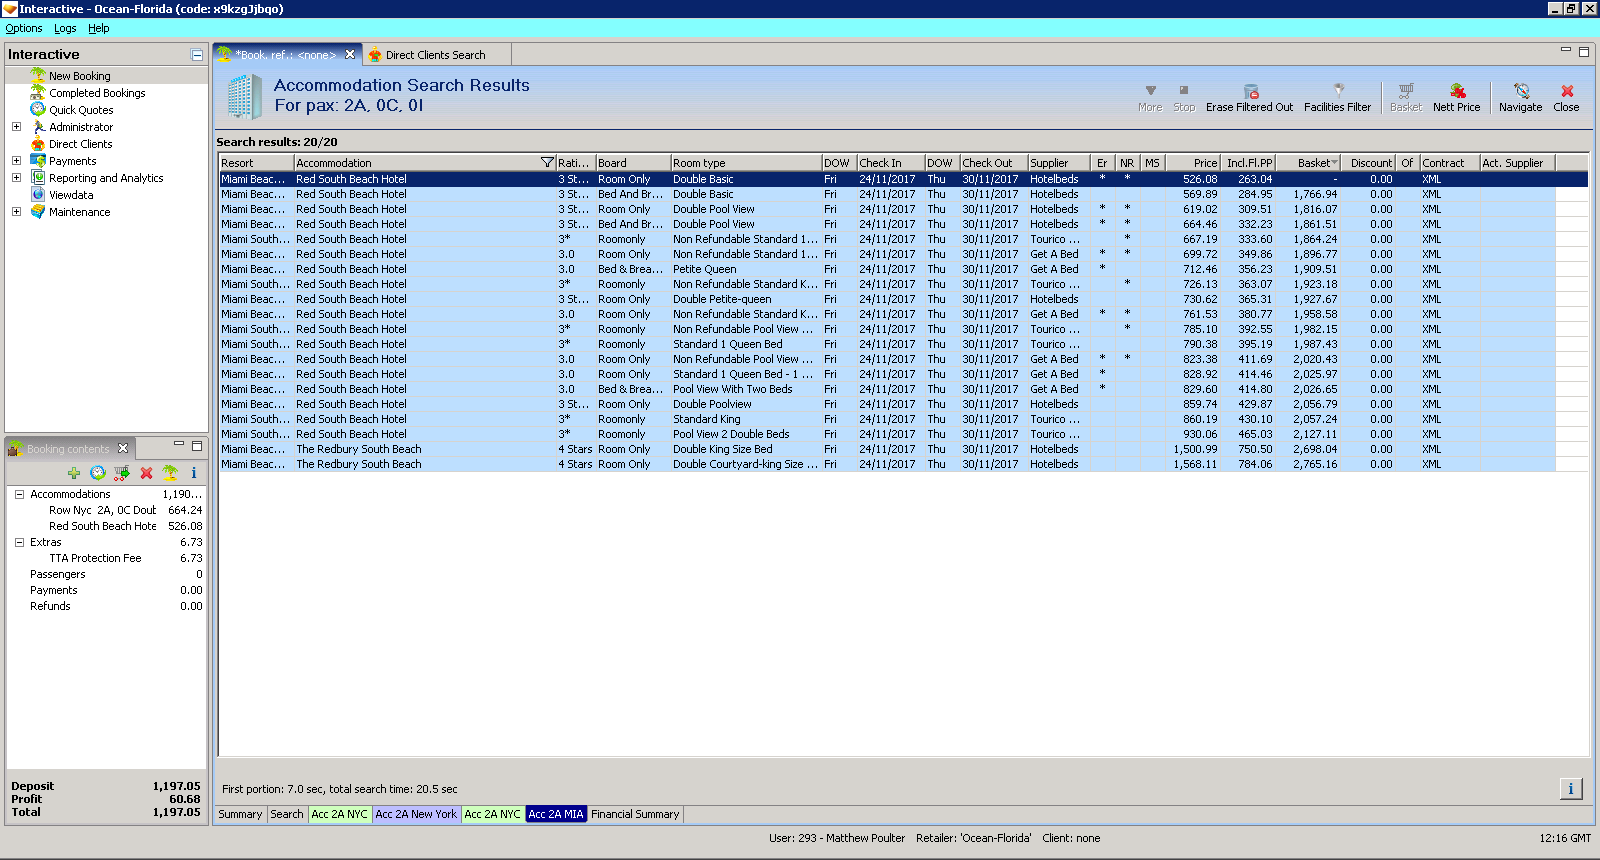Viewport: 1600px width, 860px height.
Task: Open Completed Bookings icon in sidebar
Action: 38,92
